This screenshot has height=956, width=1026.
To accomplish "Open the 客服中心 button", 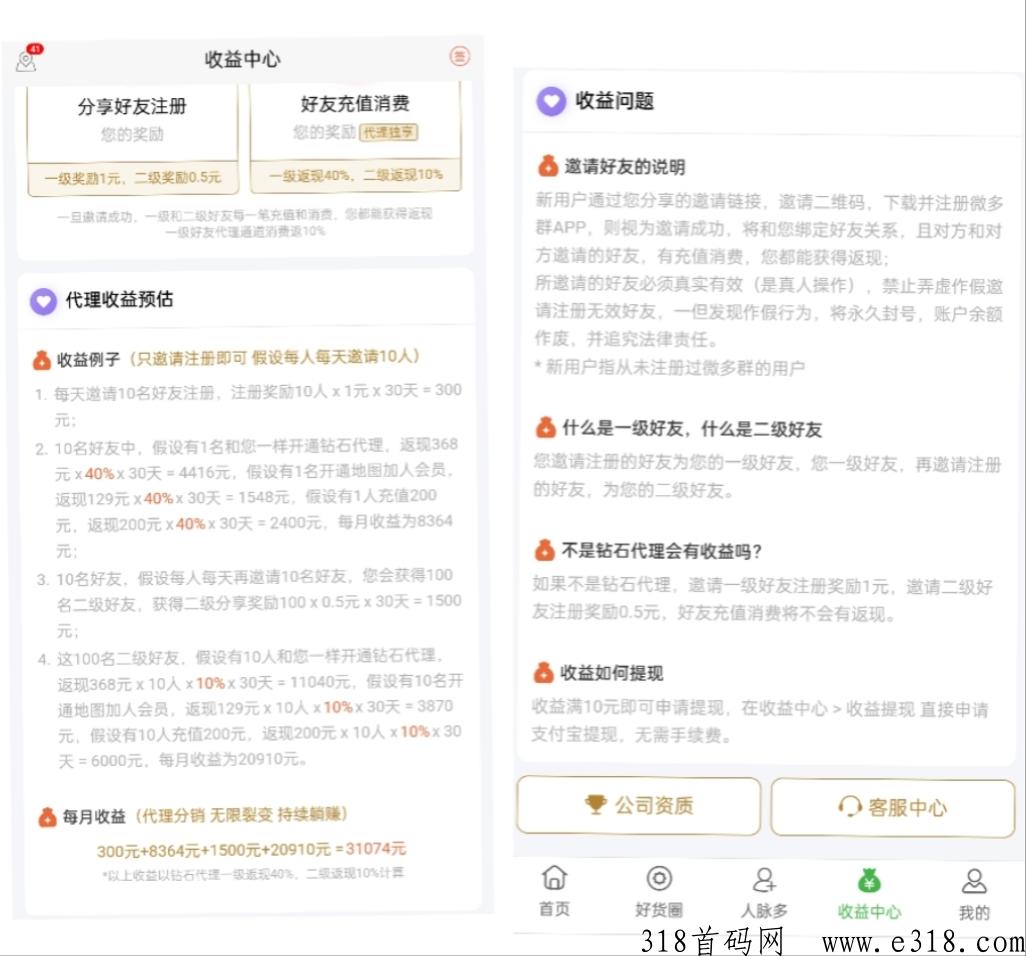I will 893,807.
